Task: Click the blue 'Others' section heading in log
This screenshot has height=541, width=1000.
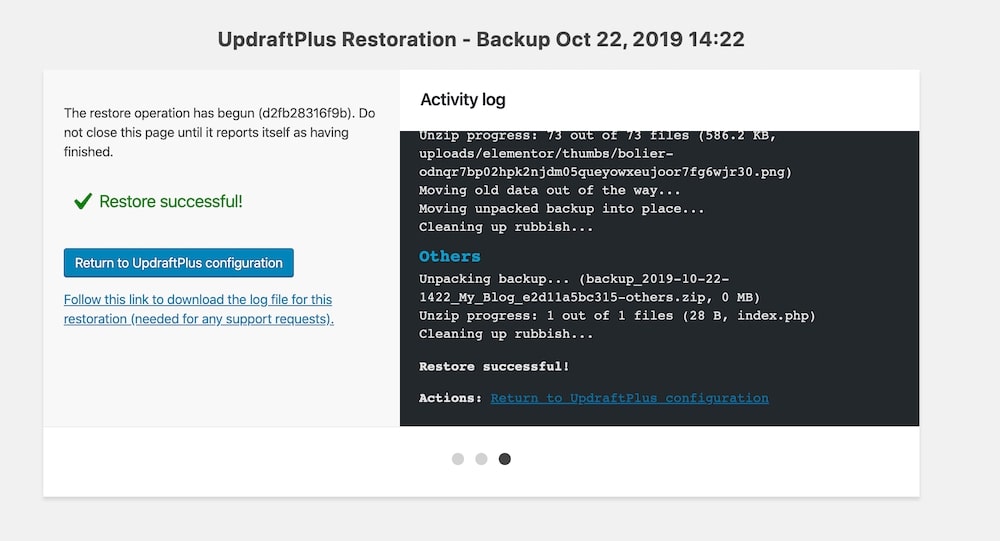Action: coord(450,256)
